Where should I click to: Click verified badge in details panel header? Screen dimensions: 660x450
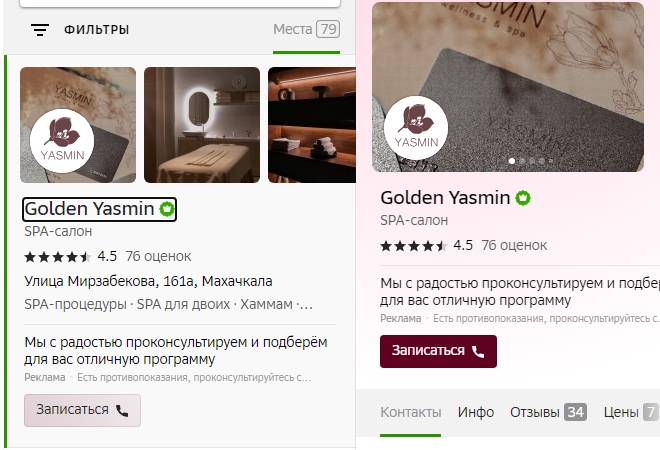point(523,198)
